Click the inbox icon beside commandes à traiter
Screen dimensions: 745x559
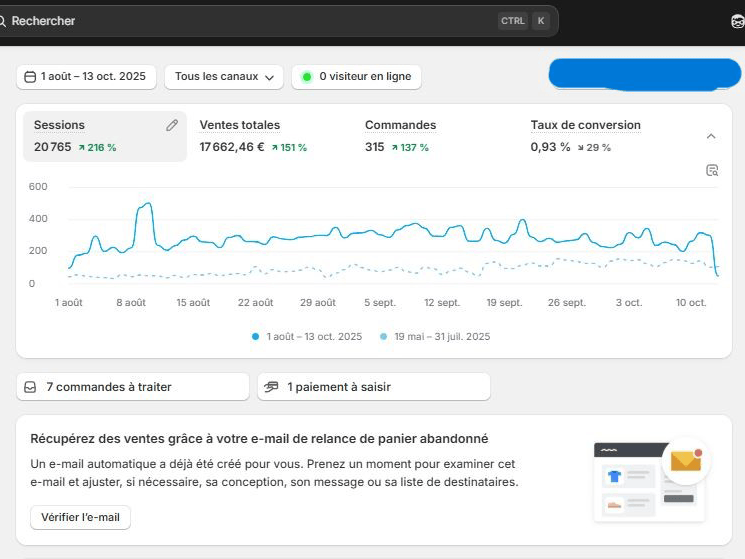[x=31, y=387]
